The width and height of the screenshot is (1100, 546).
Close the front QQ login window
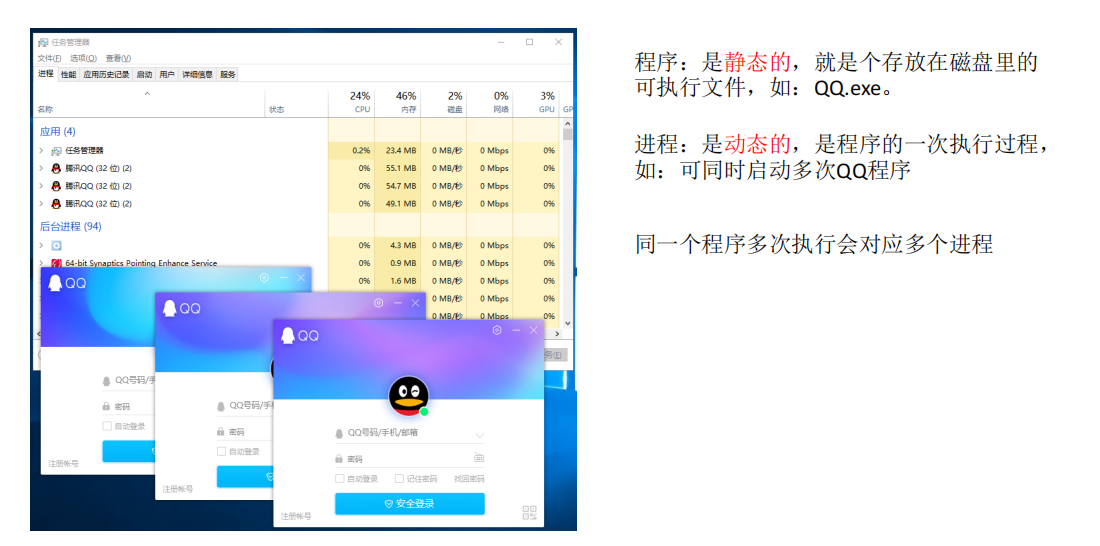coord(534,330)
